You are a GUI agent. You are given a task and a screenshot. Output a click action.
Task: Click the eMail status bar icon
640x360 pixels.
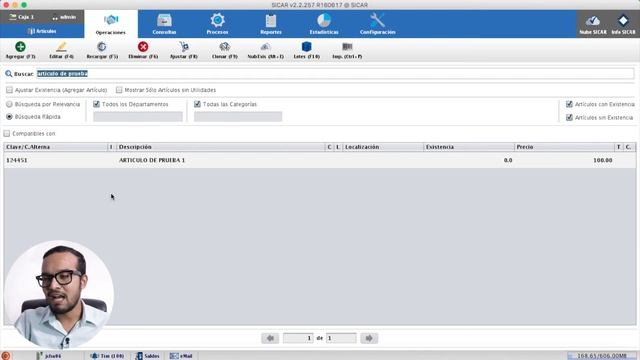click(x=174, y=356)
